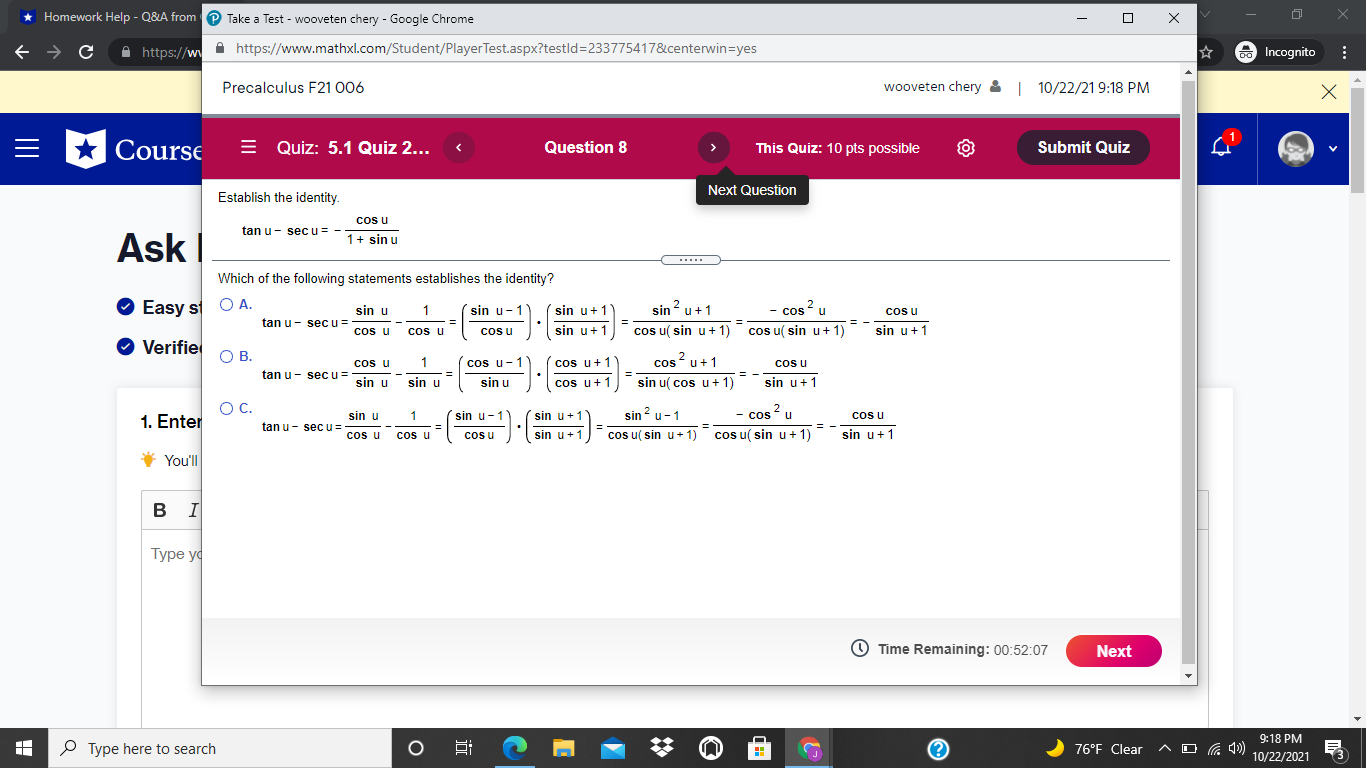This screenshot has height=768, width=1366.
Task: Click the quiz window vertical scrollbar
Action: tap(1189, 373)
